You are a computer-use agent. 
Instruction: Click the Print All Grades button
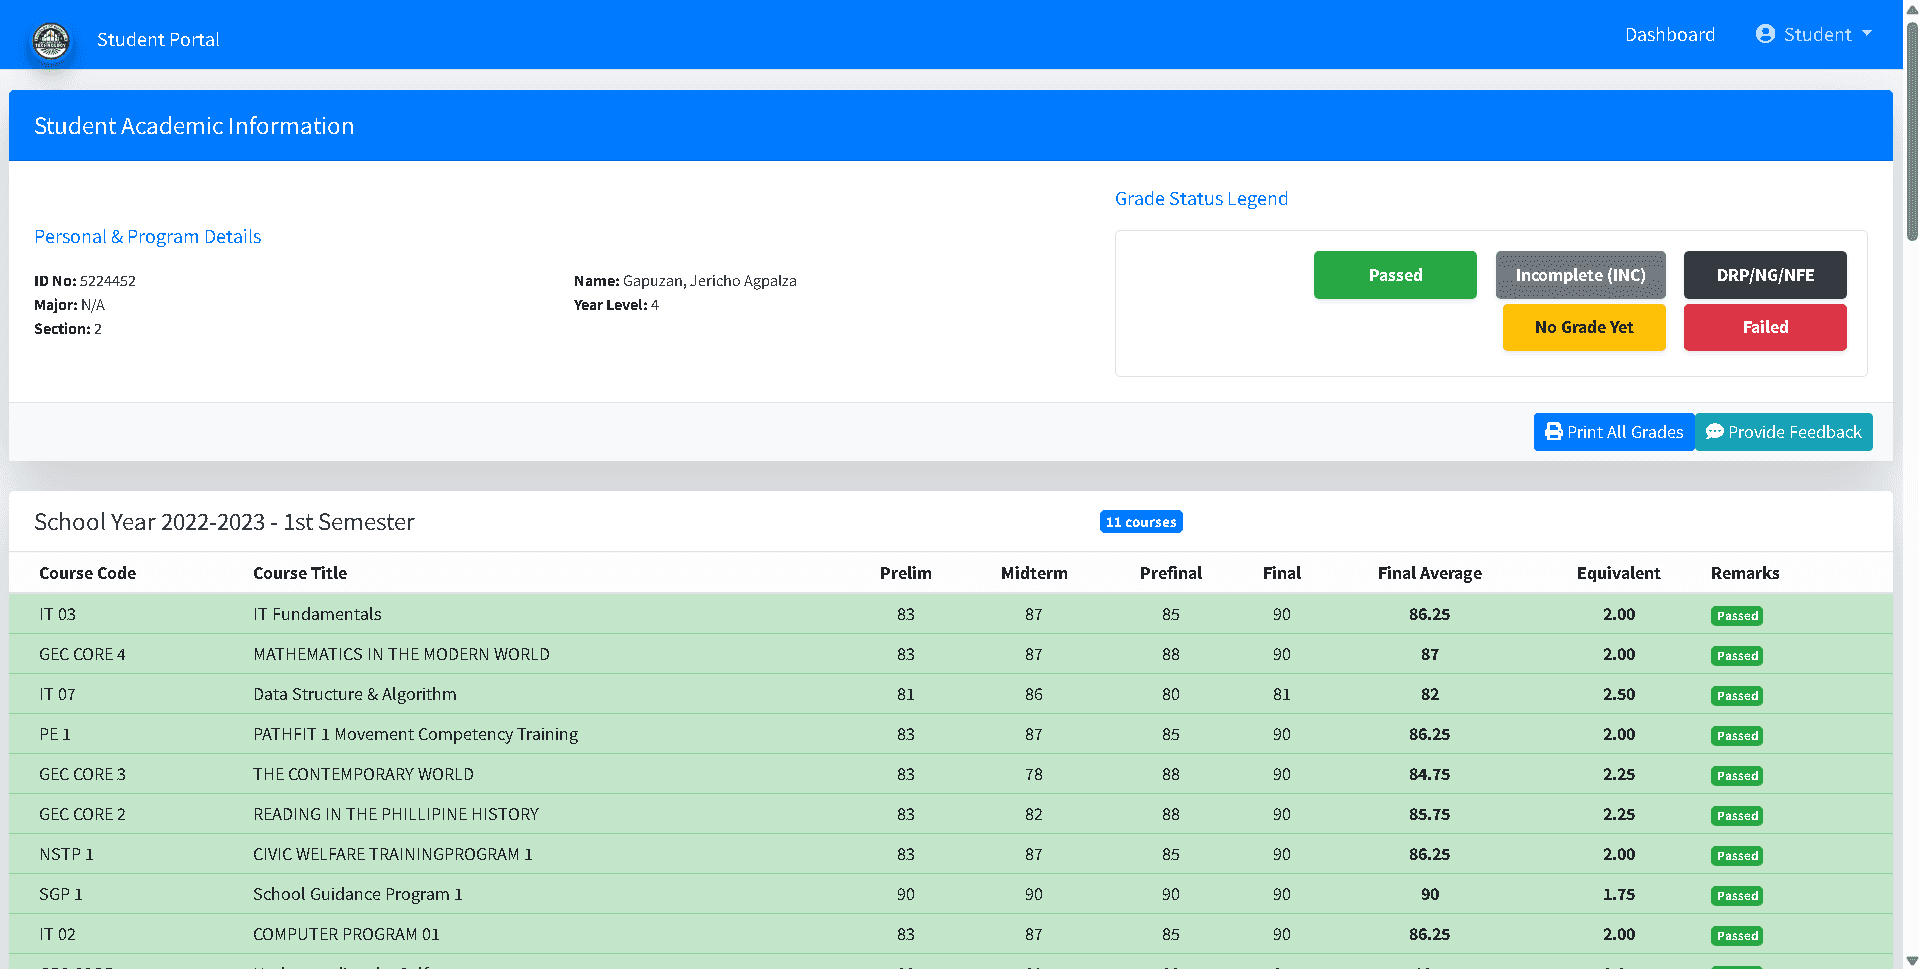pos(1614,432)
